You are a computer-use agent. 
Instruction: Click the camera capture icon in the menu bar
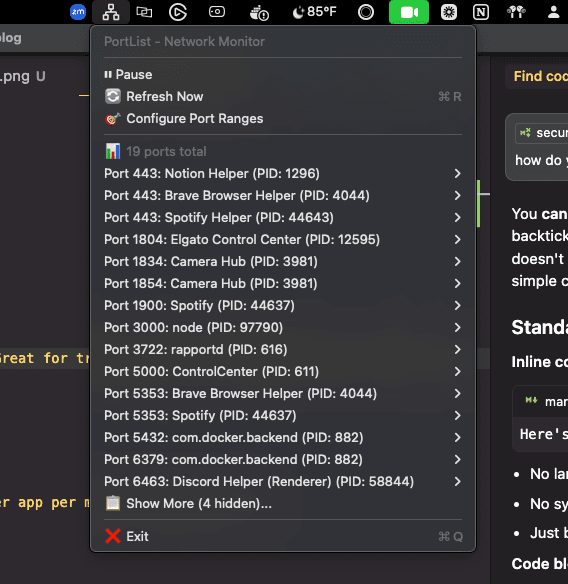coord(217,12)
